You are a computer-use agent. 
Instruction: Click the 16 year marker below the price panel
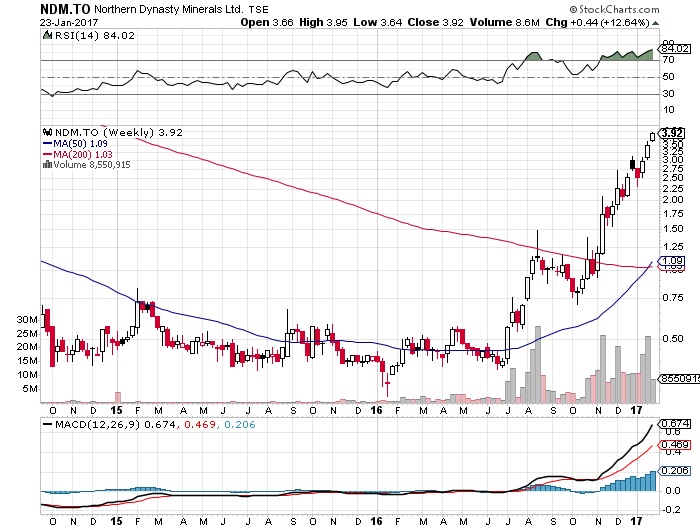376,409
